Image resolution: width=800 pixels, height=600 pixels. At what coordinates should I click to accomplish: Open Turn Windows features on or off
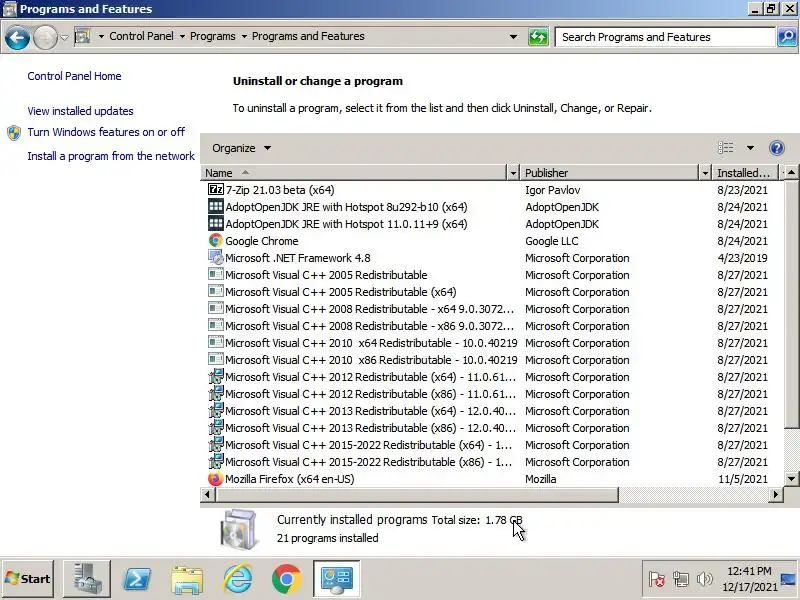106,132
